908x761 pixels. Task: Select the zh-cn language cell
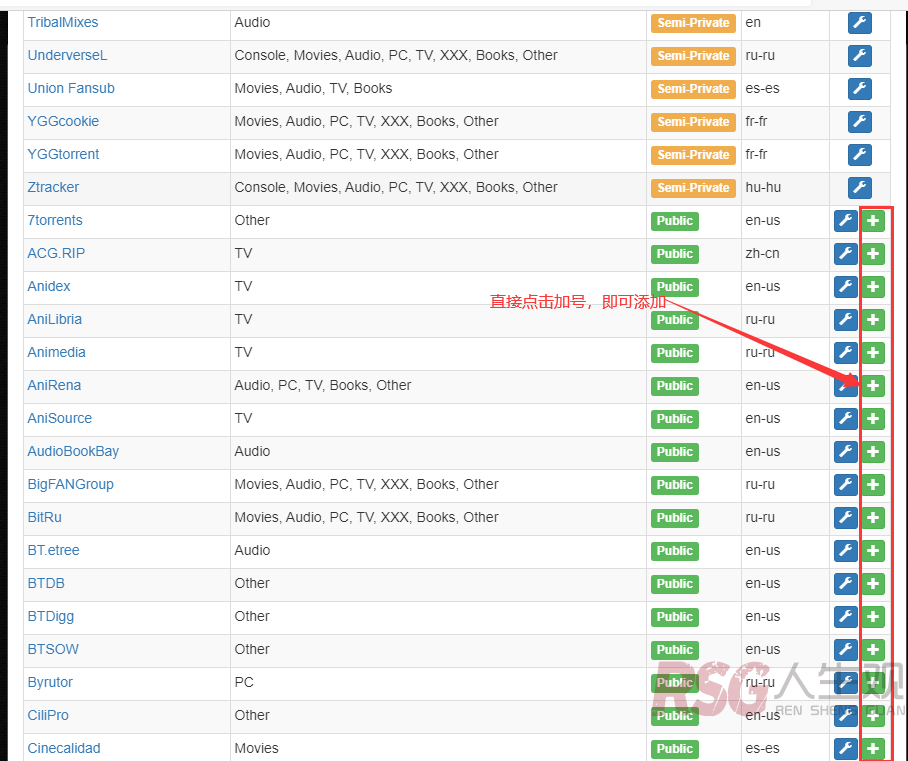point(762,254)
